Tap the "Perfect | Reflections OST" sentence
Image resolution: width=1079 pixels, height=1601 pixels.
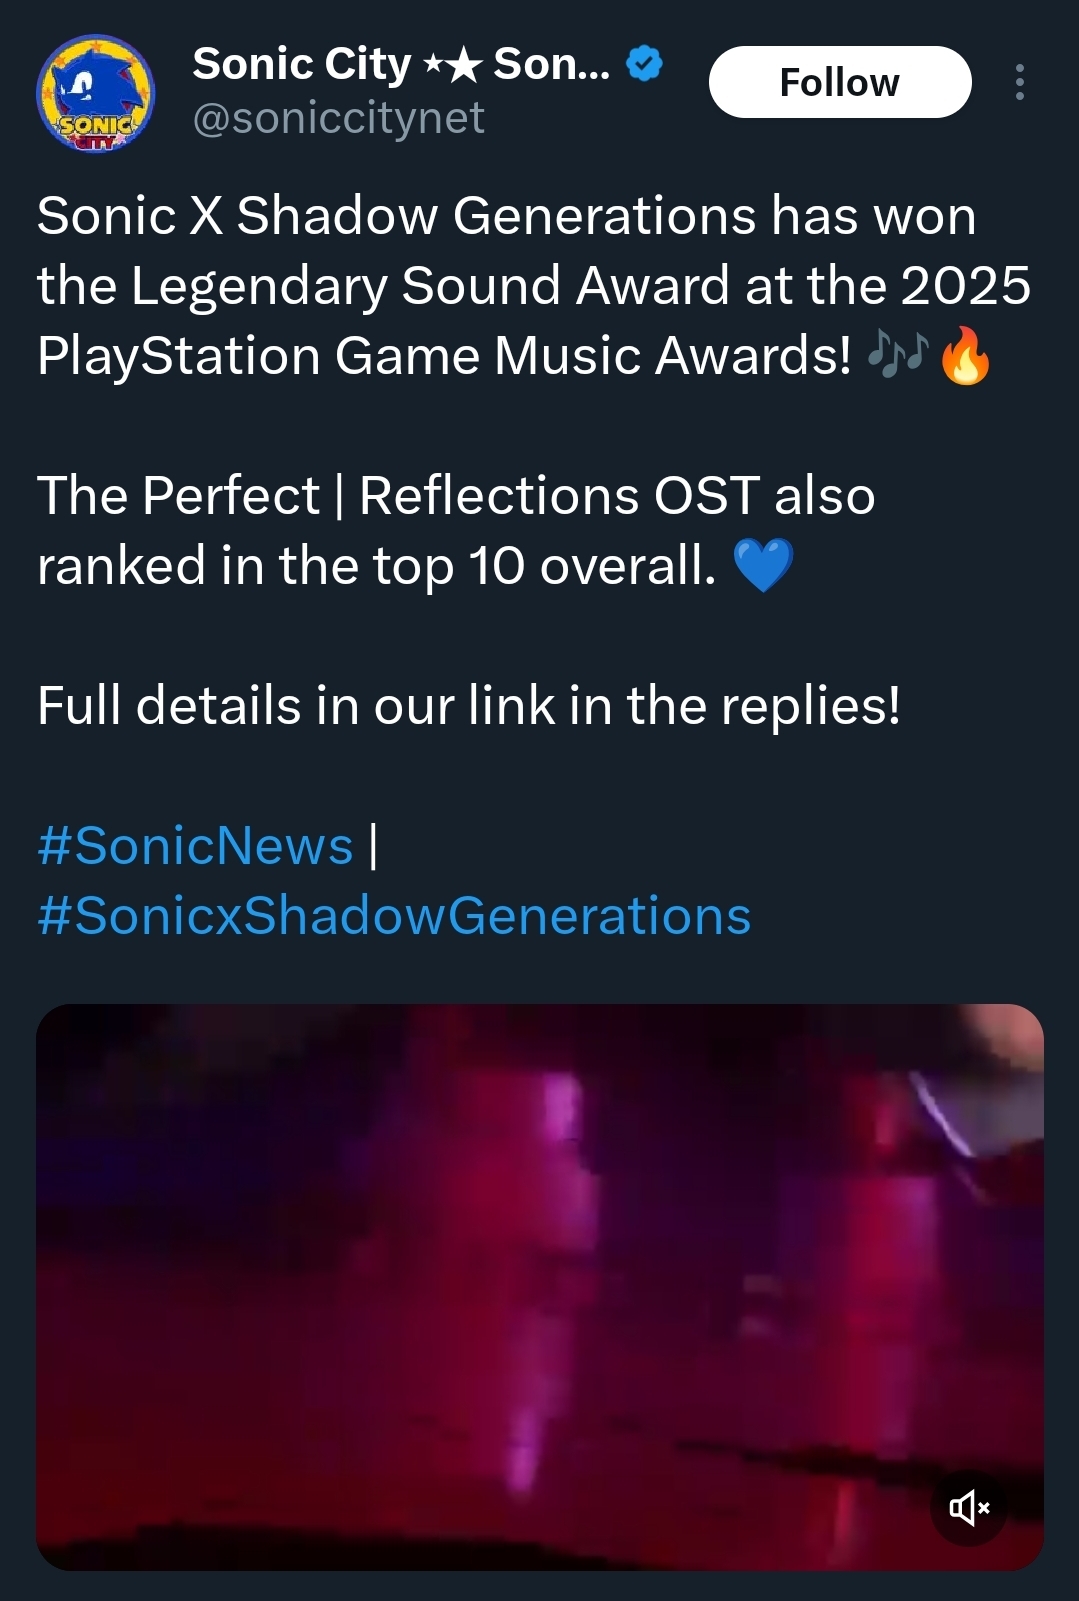coord(455,496)
